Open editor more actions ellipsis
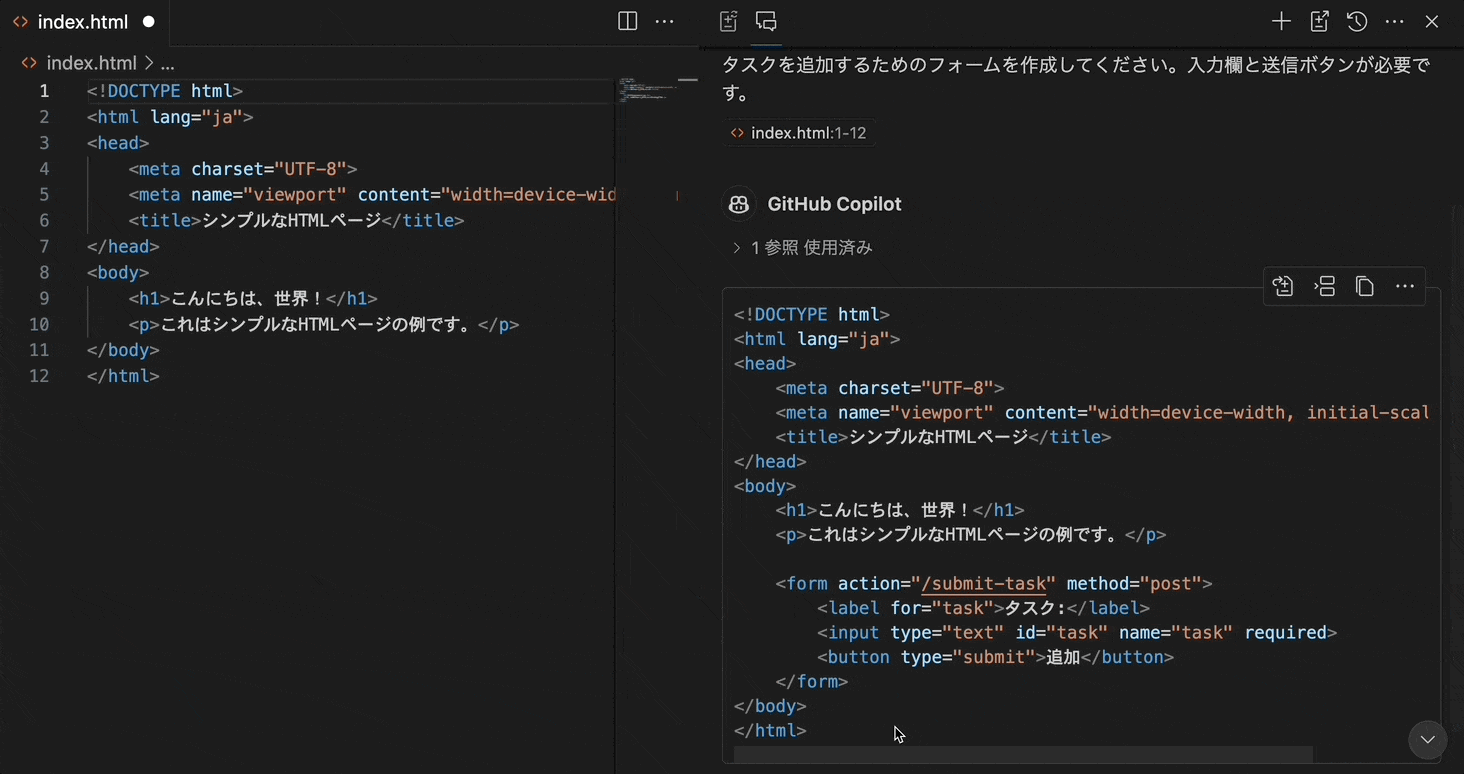Viewport: 1464px width, 774px height. [x=664, y=21]
